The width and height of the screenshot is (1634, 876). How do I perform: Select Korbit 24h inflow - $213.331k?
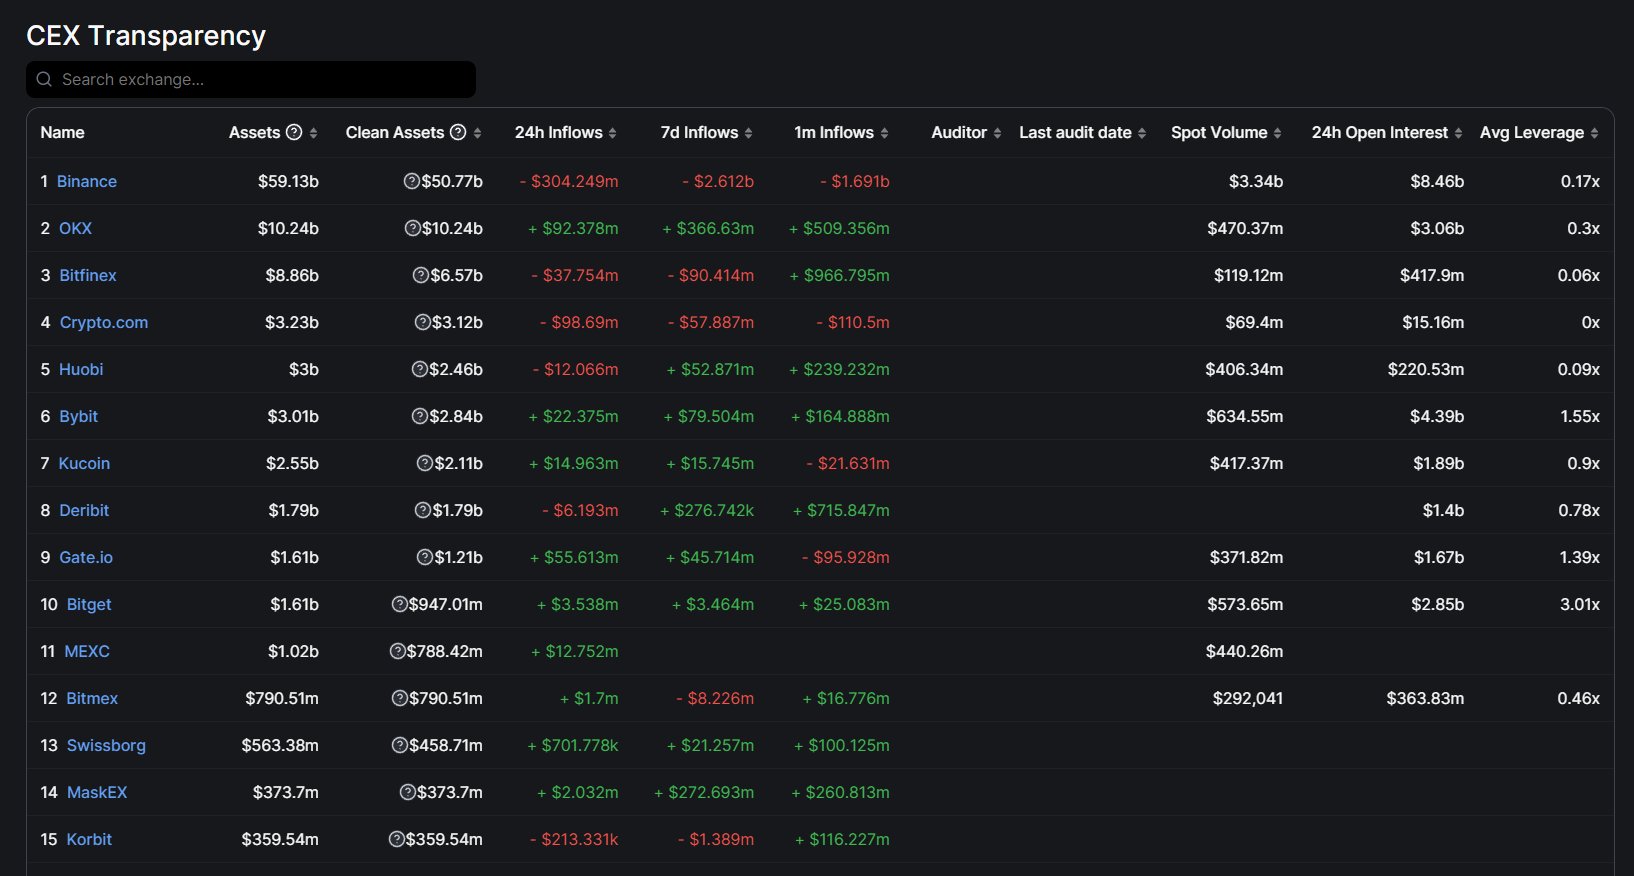point(574,839)
